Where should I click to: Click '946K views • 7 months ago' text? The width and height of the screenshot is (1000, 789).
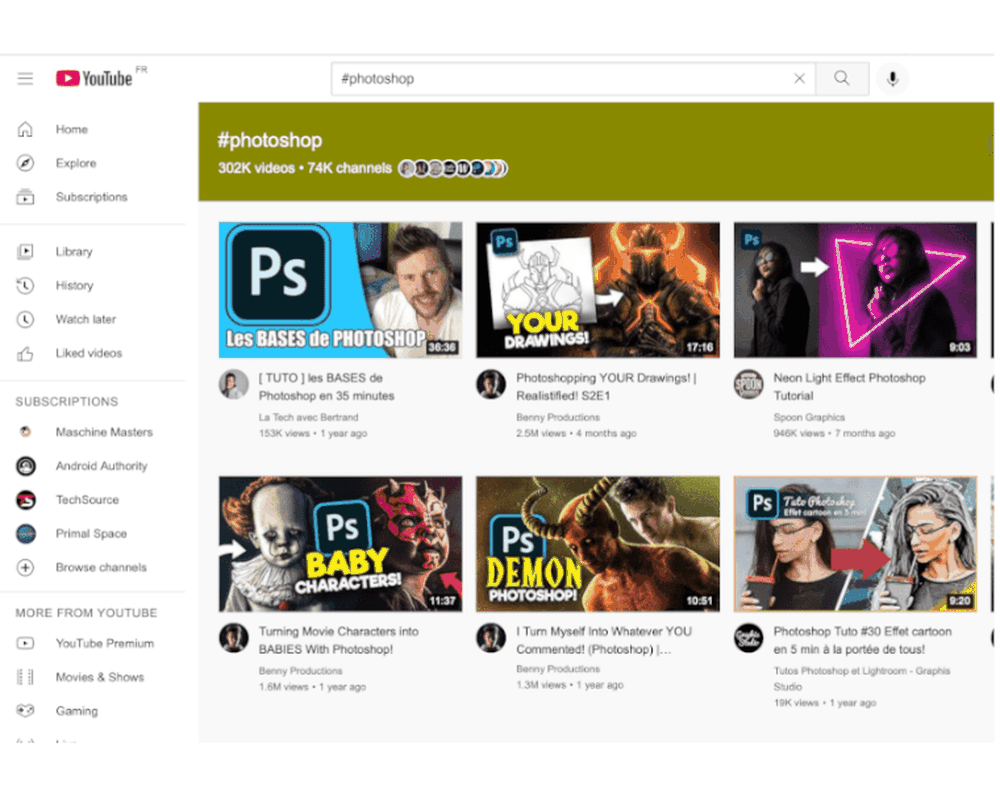point(834,434)
